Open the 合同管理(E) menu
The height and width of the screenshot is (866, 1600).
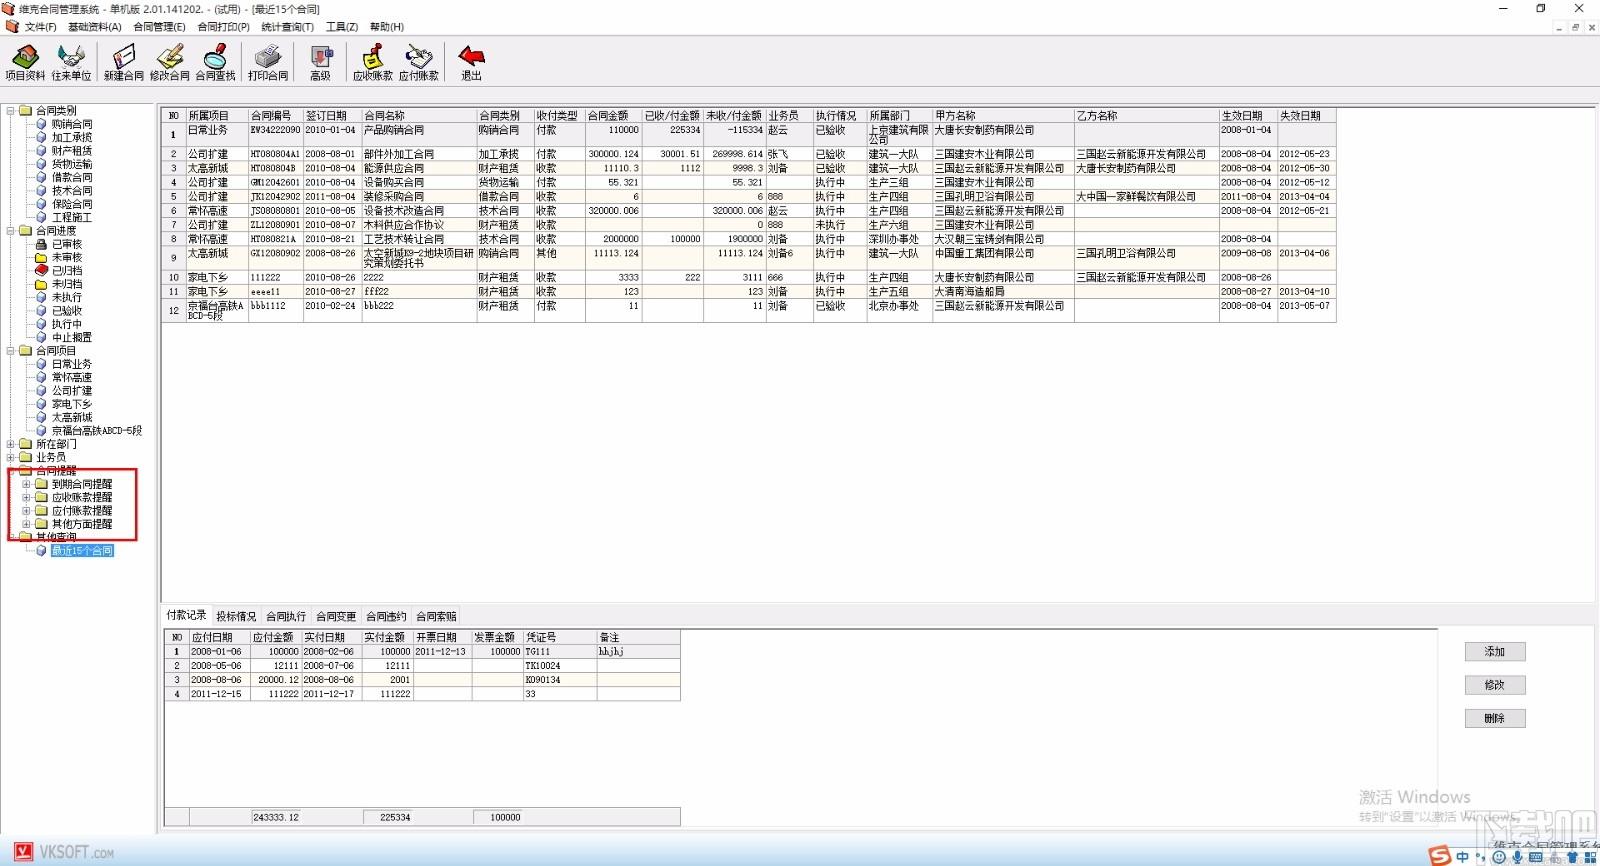(x=159, y=27)
